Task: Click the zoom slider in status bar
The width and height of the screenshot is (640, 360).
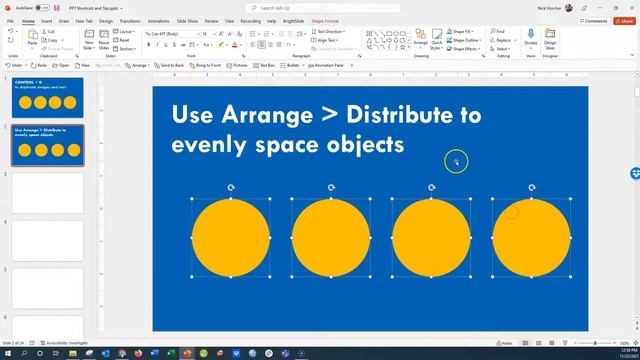Action: point(595,343)
